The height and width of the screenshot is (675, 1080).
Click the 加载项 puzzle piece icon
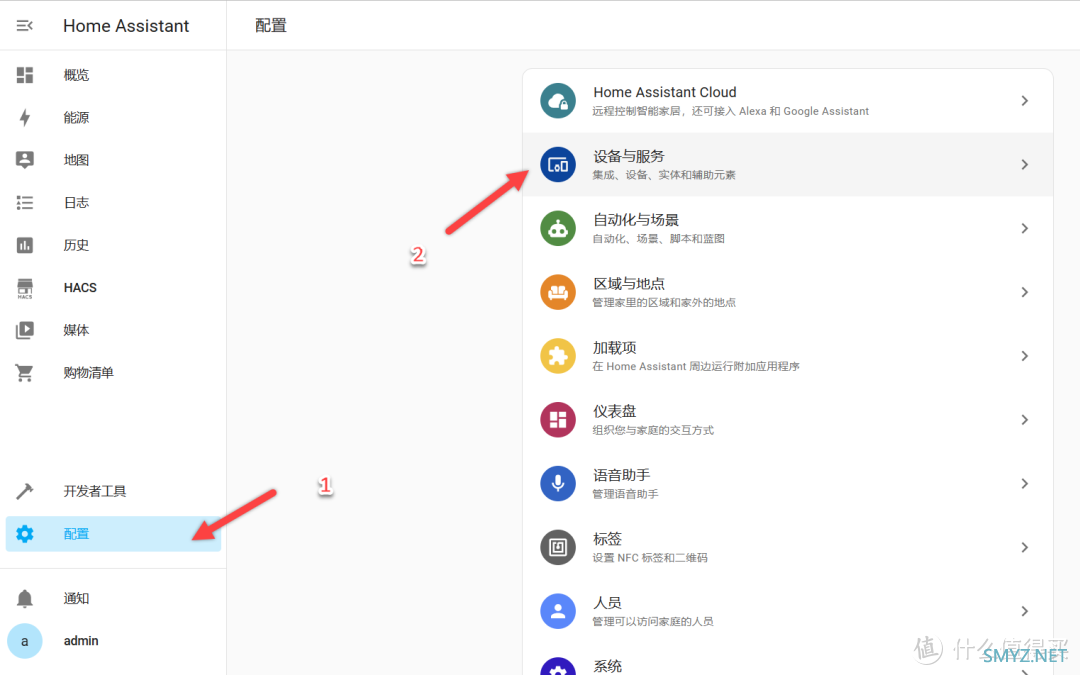[558, 356]
